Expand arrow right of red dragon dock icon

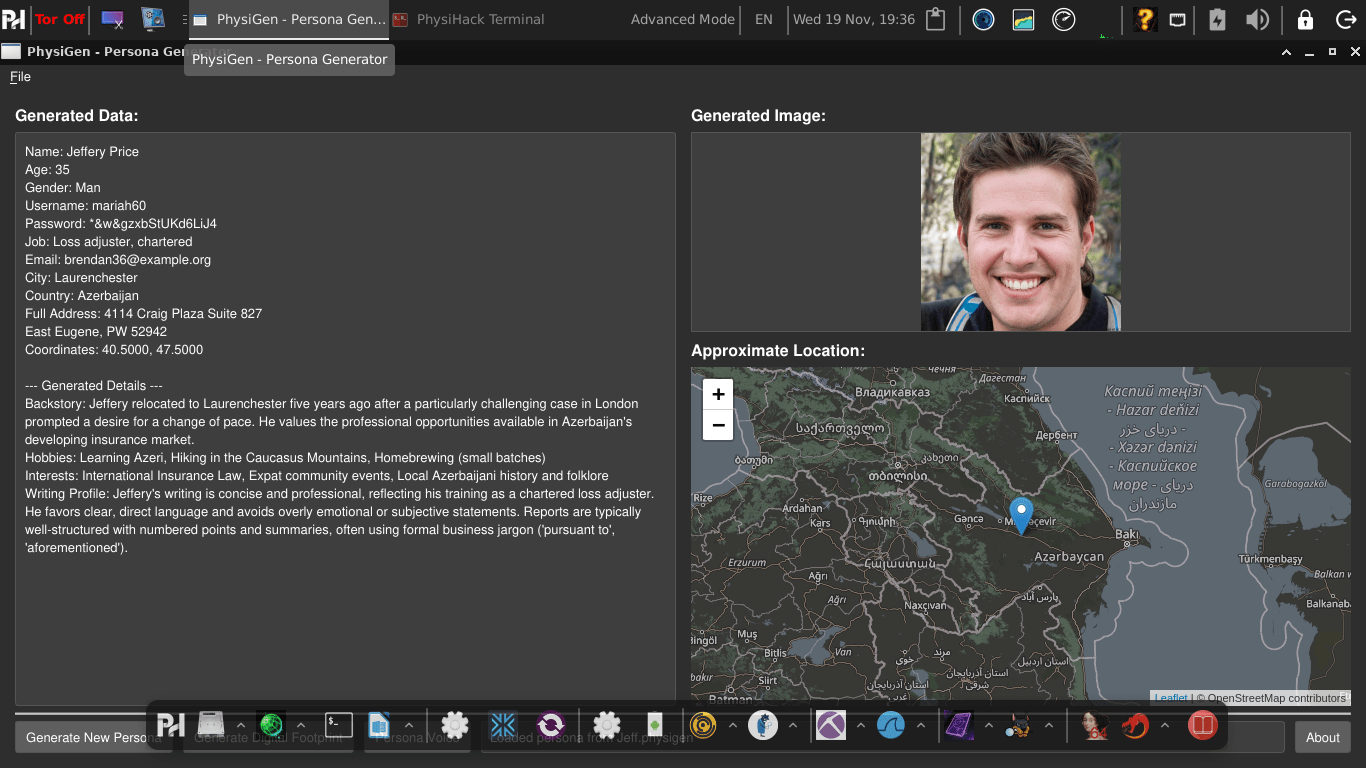pyautogui.click(x=1165, y=725)
